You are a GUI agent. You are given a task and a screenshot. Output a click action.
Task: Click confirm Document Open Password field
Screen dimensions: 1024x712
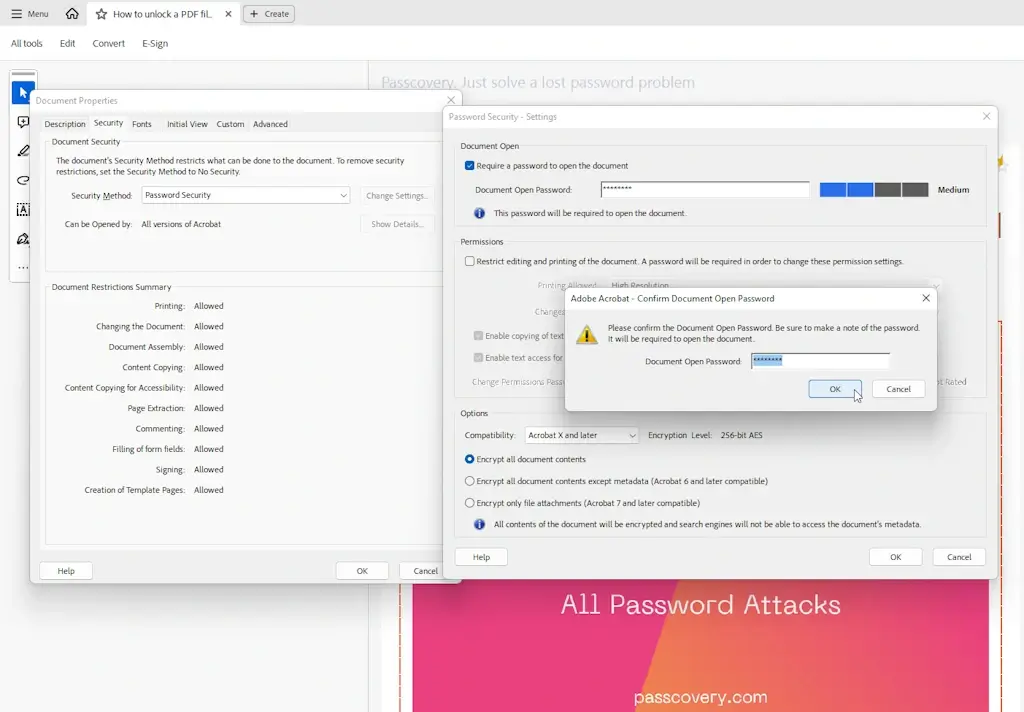coord(820,361)
